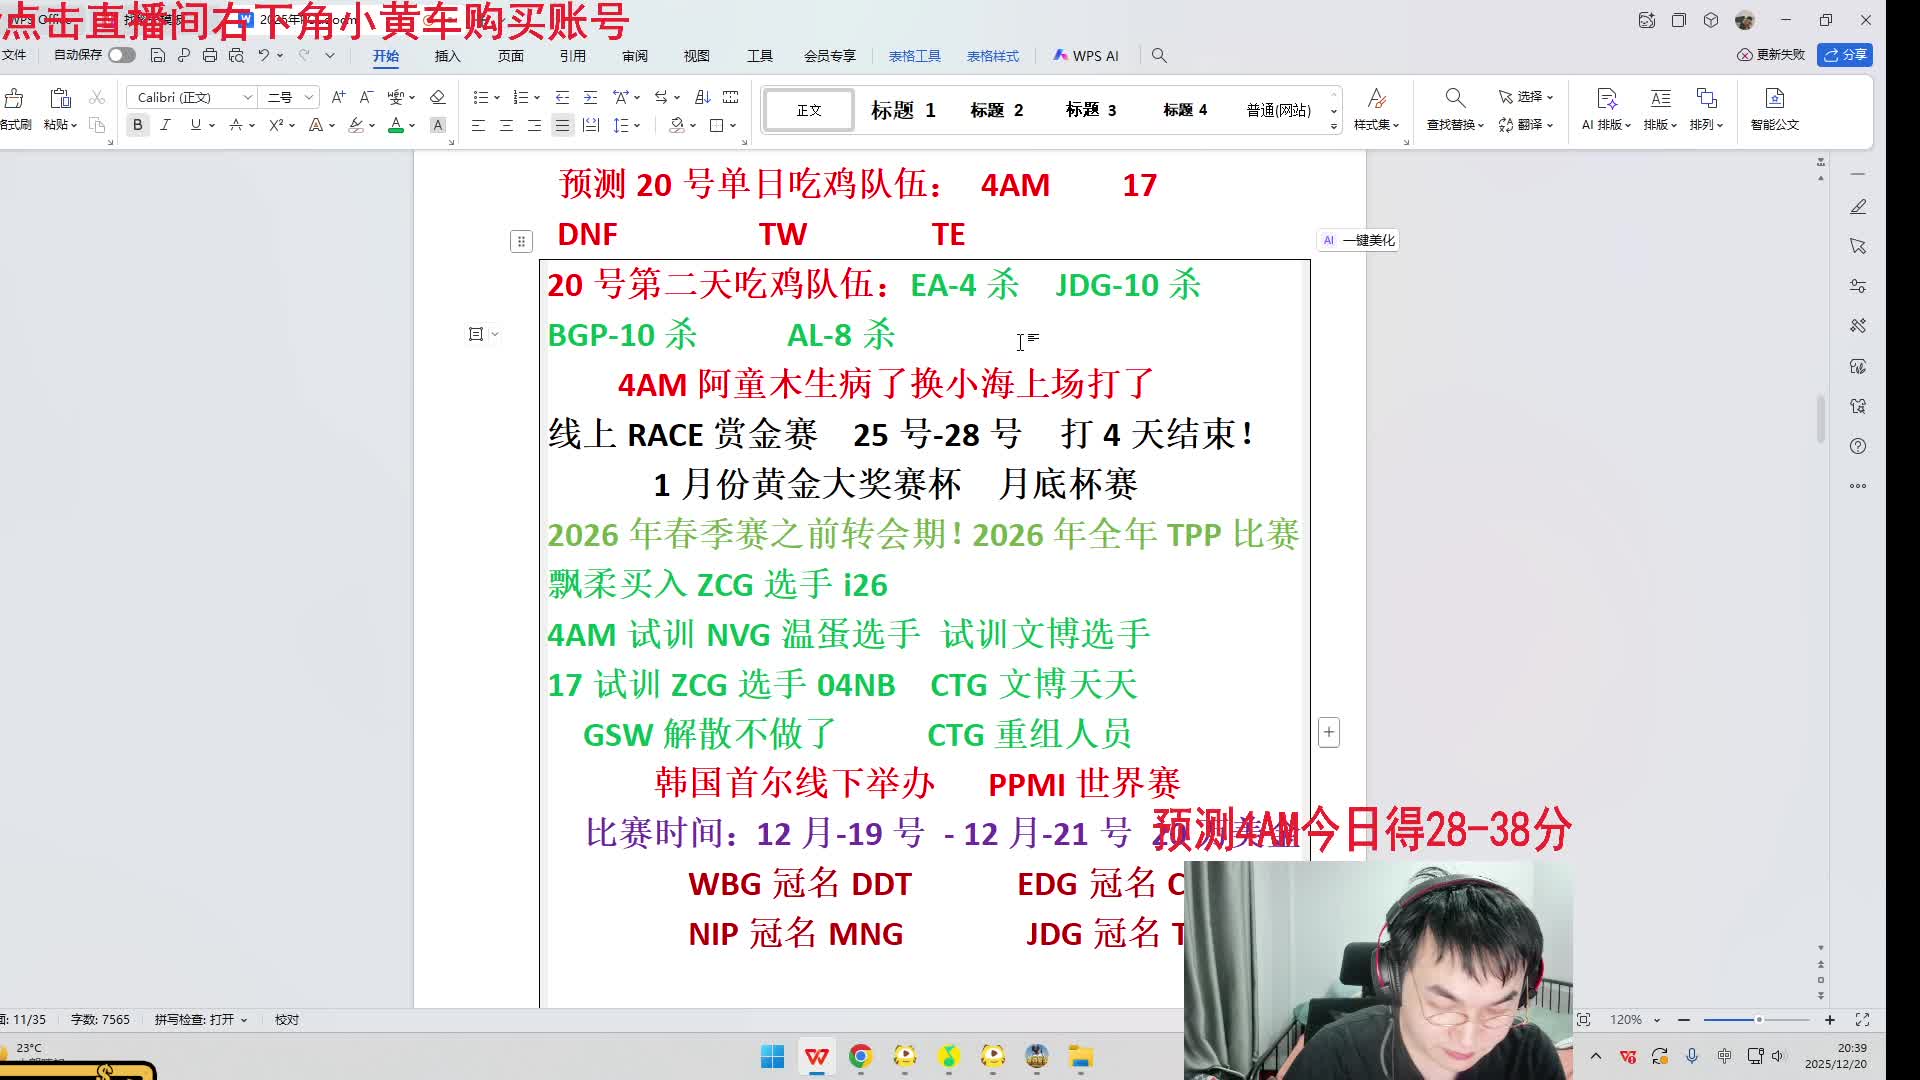Toggle italic formatting button
The height and width of the screenshot is (1080, 1920).
point(165,125)
